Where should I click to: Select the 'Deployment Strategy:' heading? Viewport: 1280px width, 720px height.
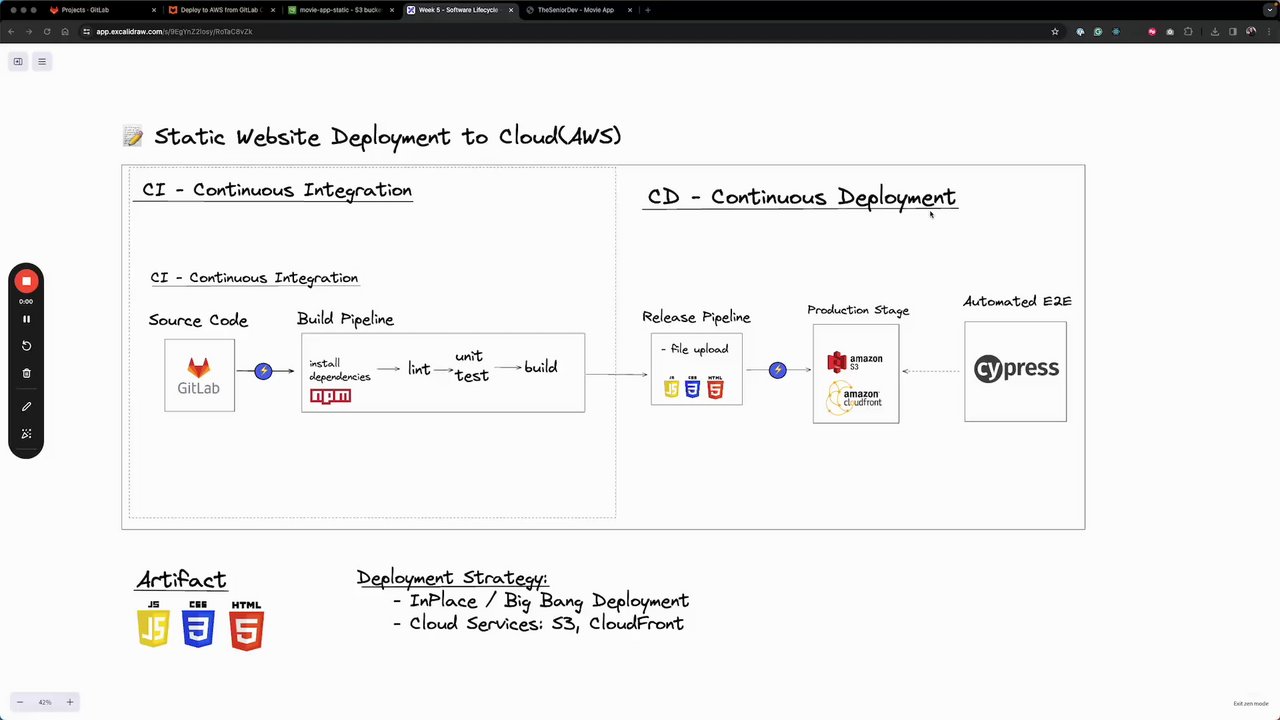point(452,578)
